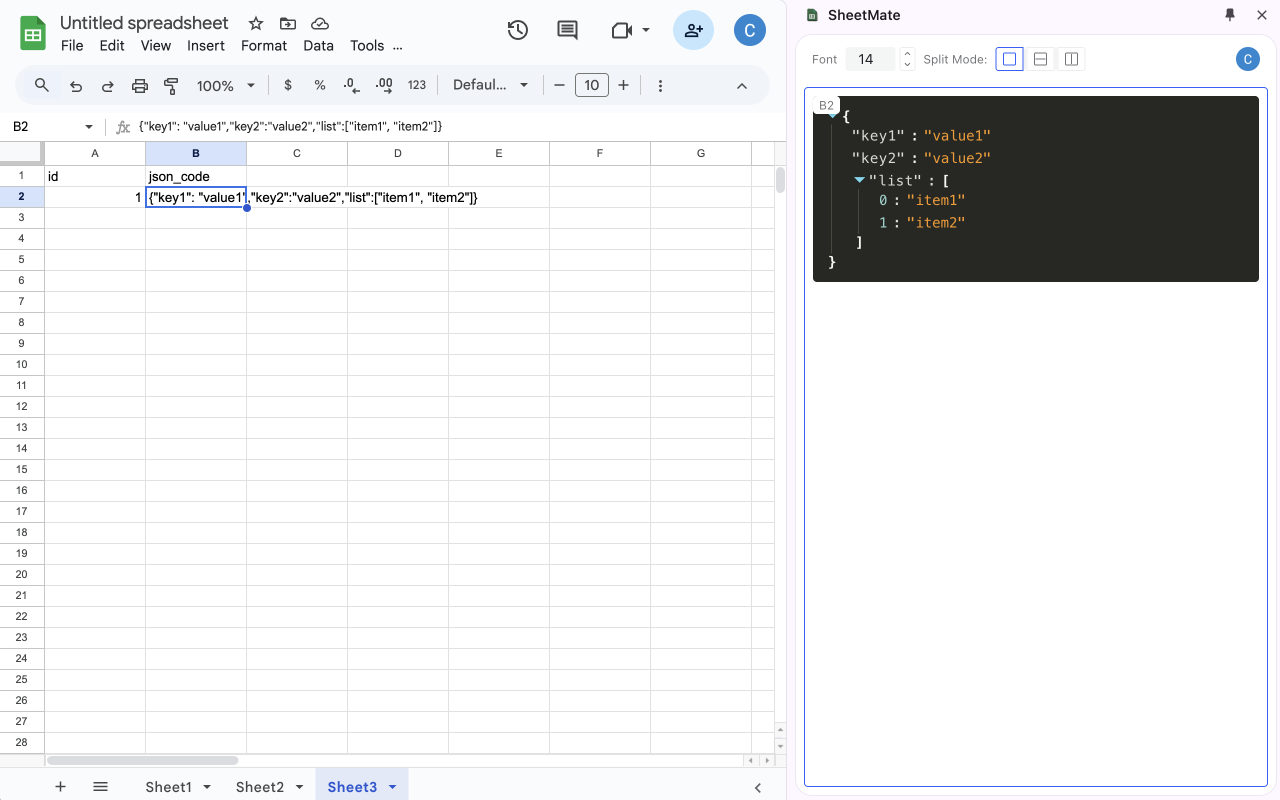Open the paint format tool
Image resolution: width=1280 pixels, height=800 pixels.
point(171,85)
